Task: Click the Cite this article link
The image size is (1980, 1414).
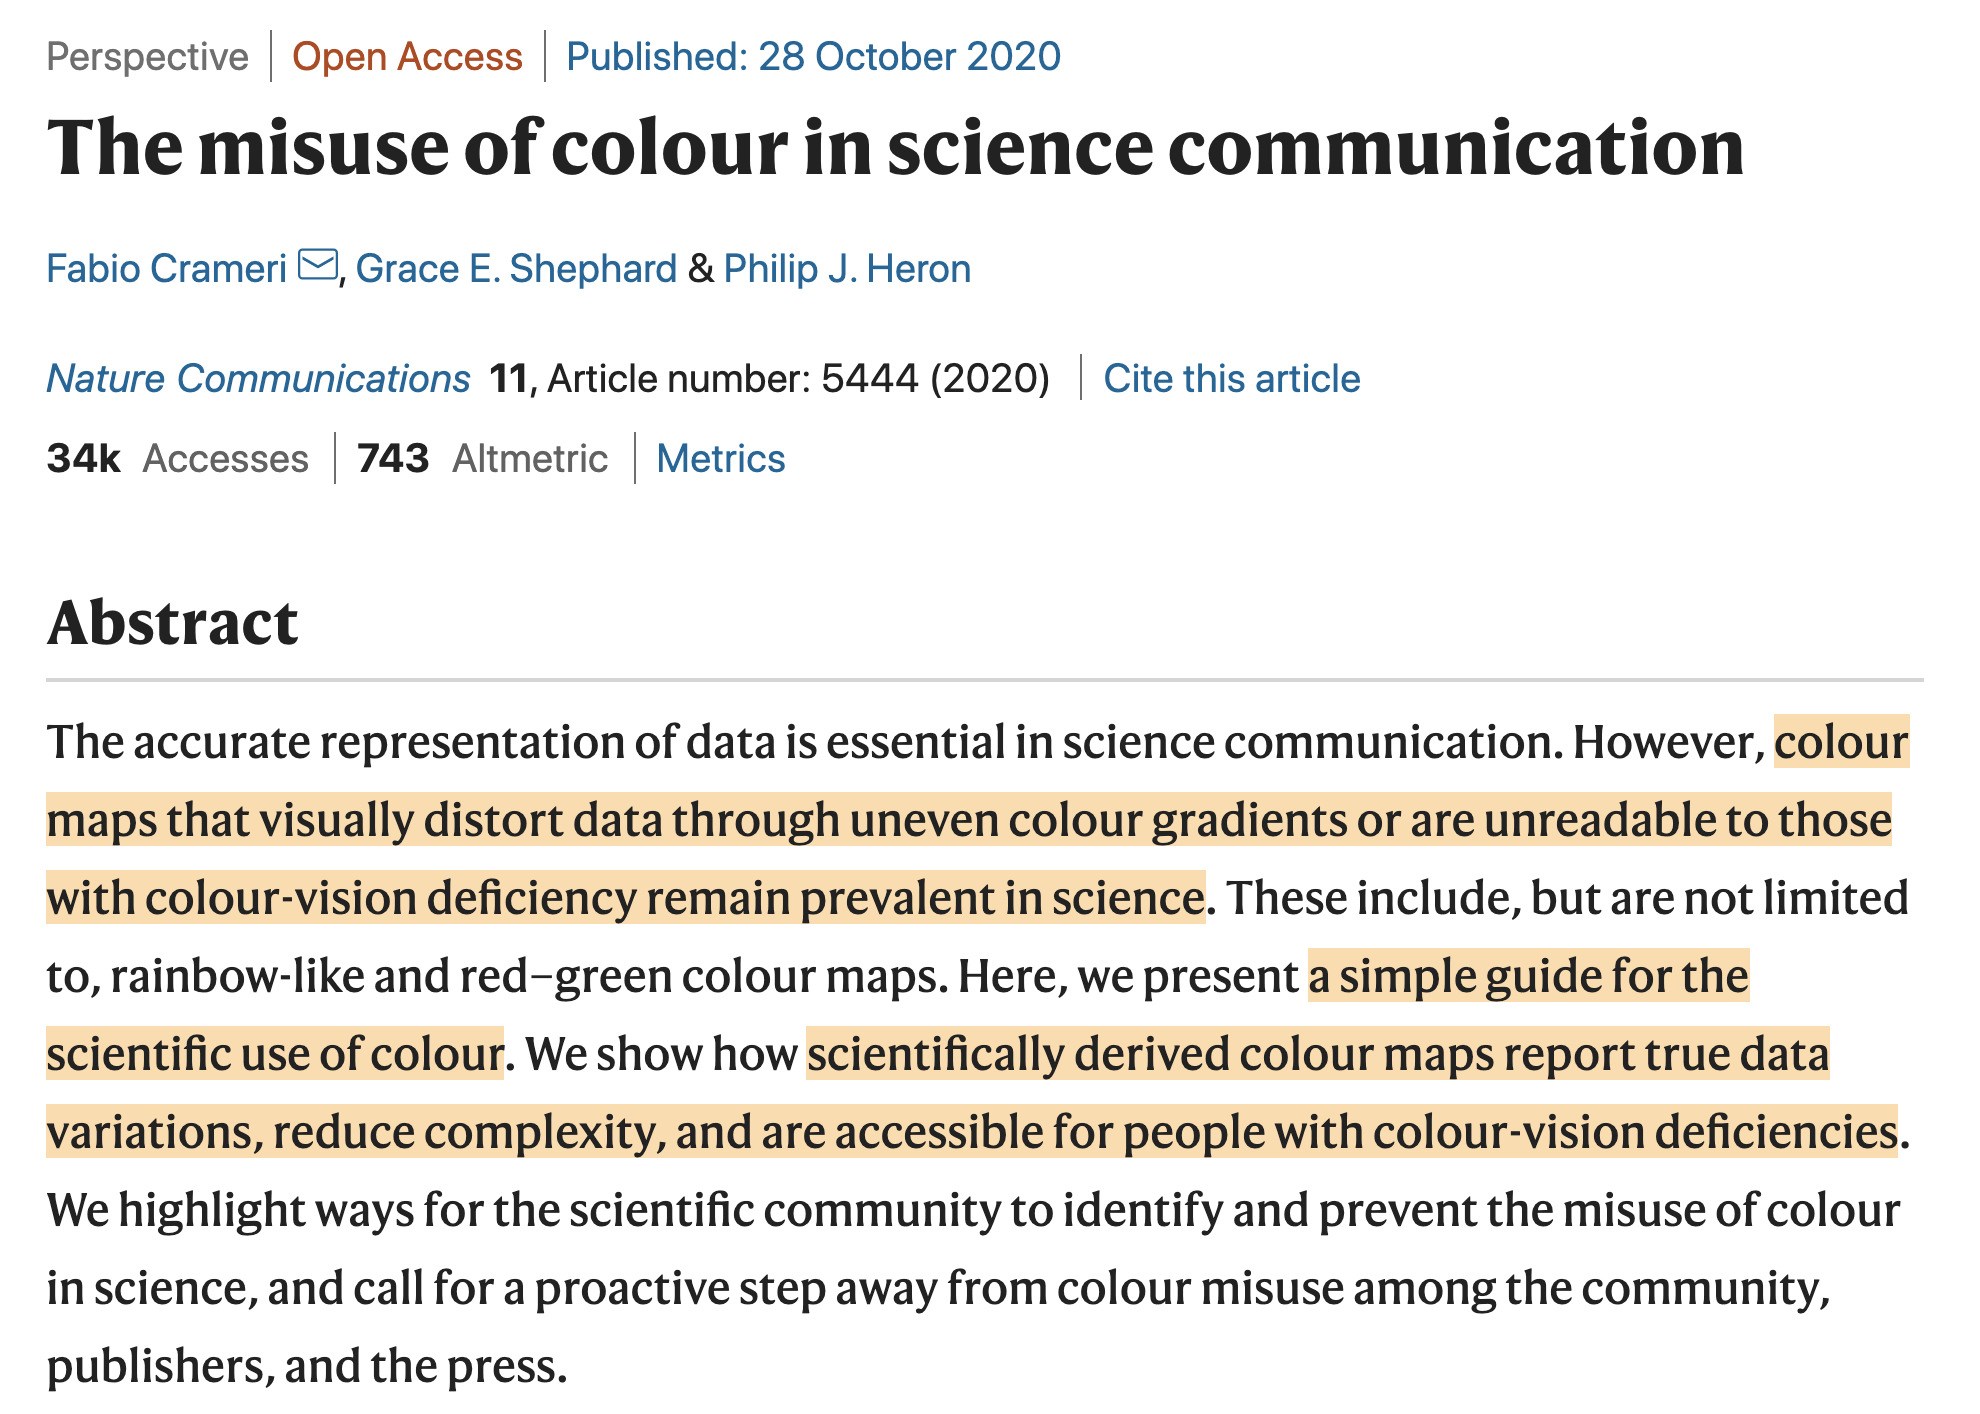Action: (x=1231, y=379)
